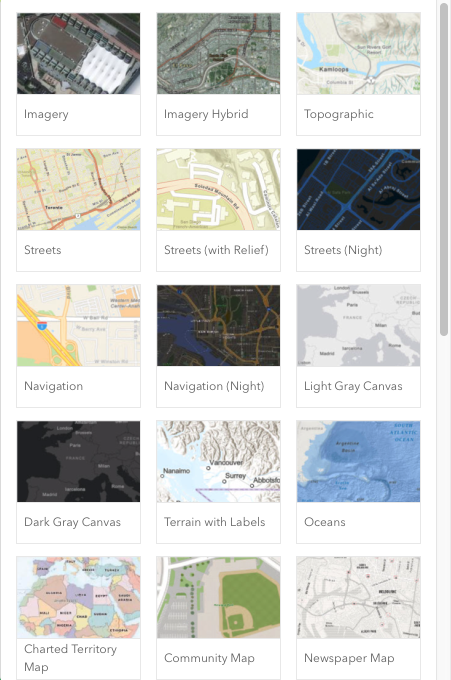The image size is (451, 680).
Task: Select the Charted Territory Map thumbnail
Action: pyautogui.click(x=78, y=598)
